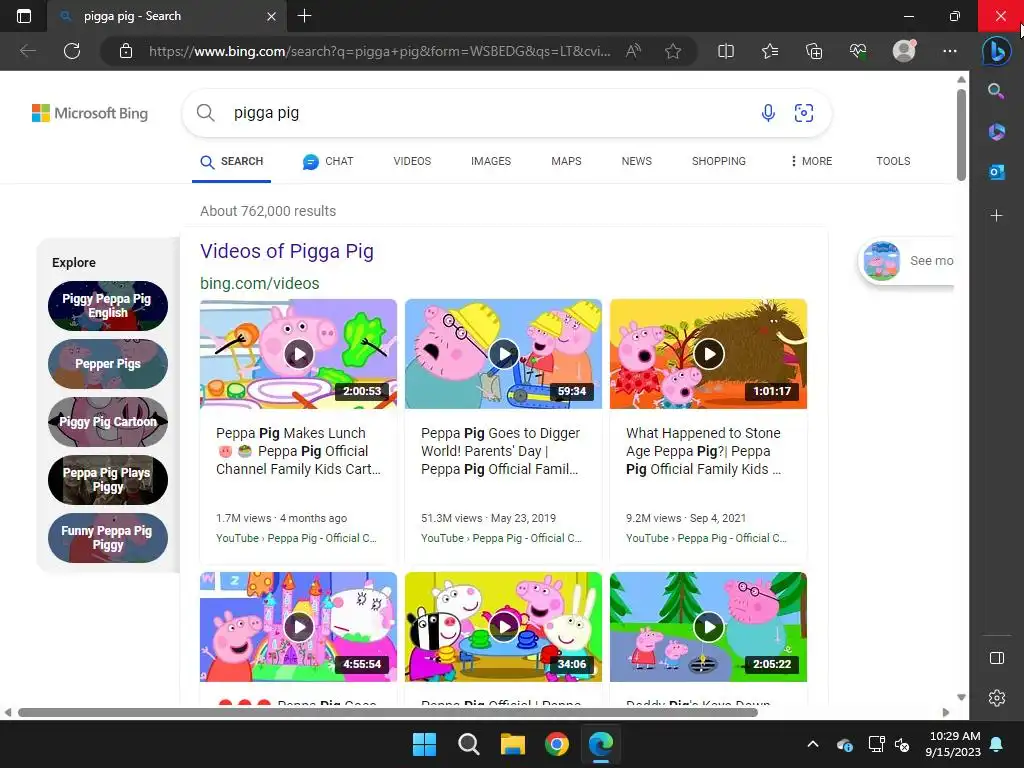The image size is (1024, 768).
Task: Open the TOOLS filter option
Action: 893,161
